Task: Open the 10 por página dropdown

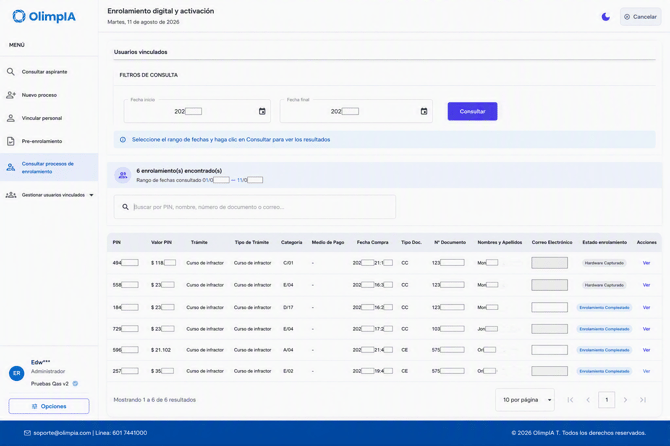Action: [525, 400]
